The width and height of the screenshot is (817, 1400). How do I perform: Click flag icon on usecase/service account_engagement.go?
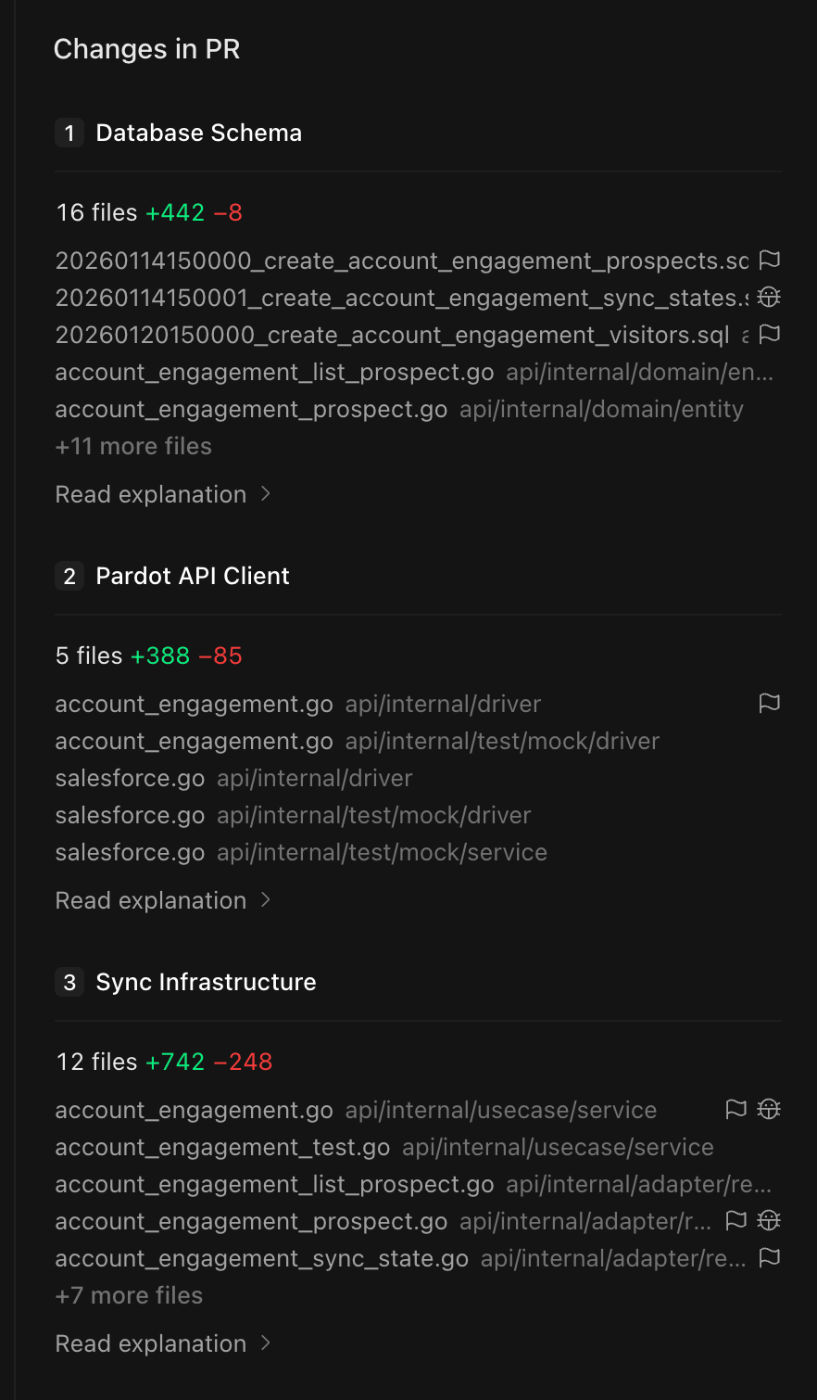coord(736,1109)
